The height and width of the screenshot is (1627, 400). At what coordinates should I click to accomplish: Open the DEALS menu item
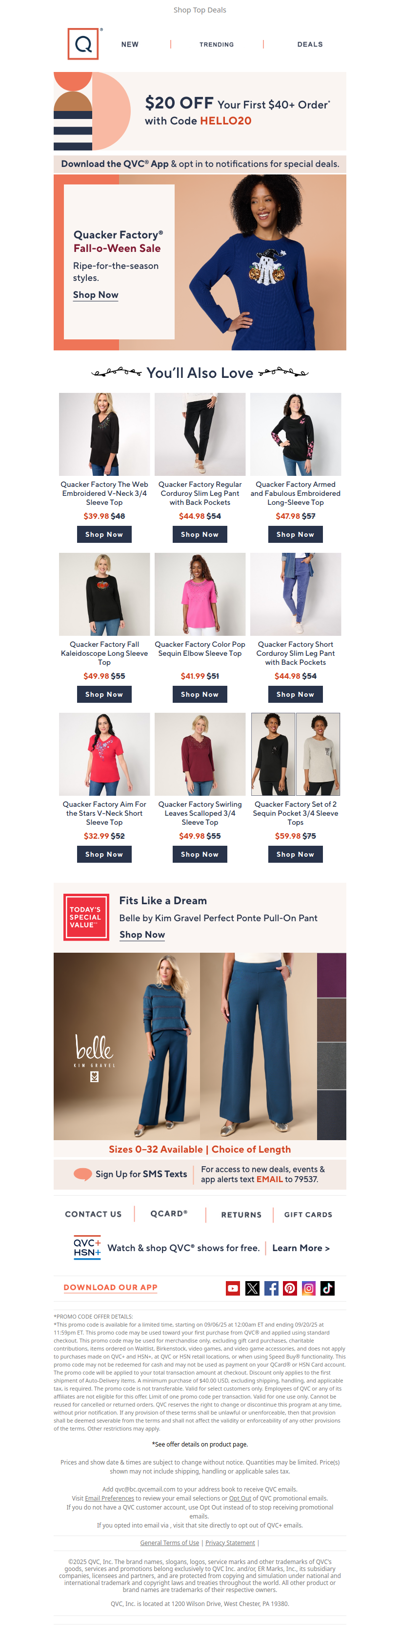coord(310,44)
